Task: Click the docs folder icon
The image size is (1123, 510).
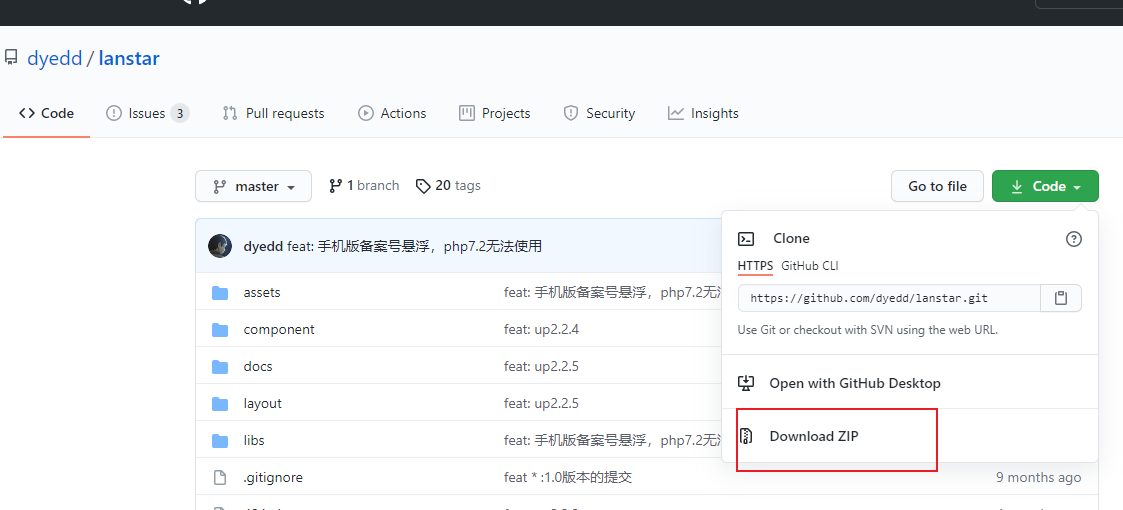Action: 220,366
